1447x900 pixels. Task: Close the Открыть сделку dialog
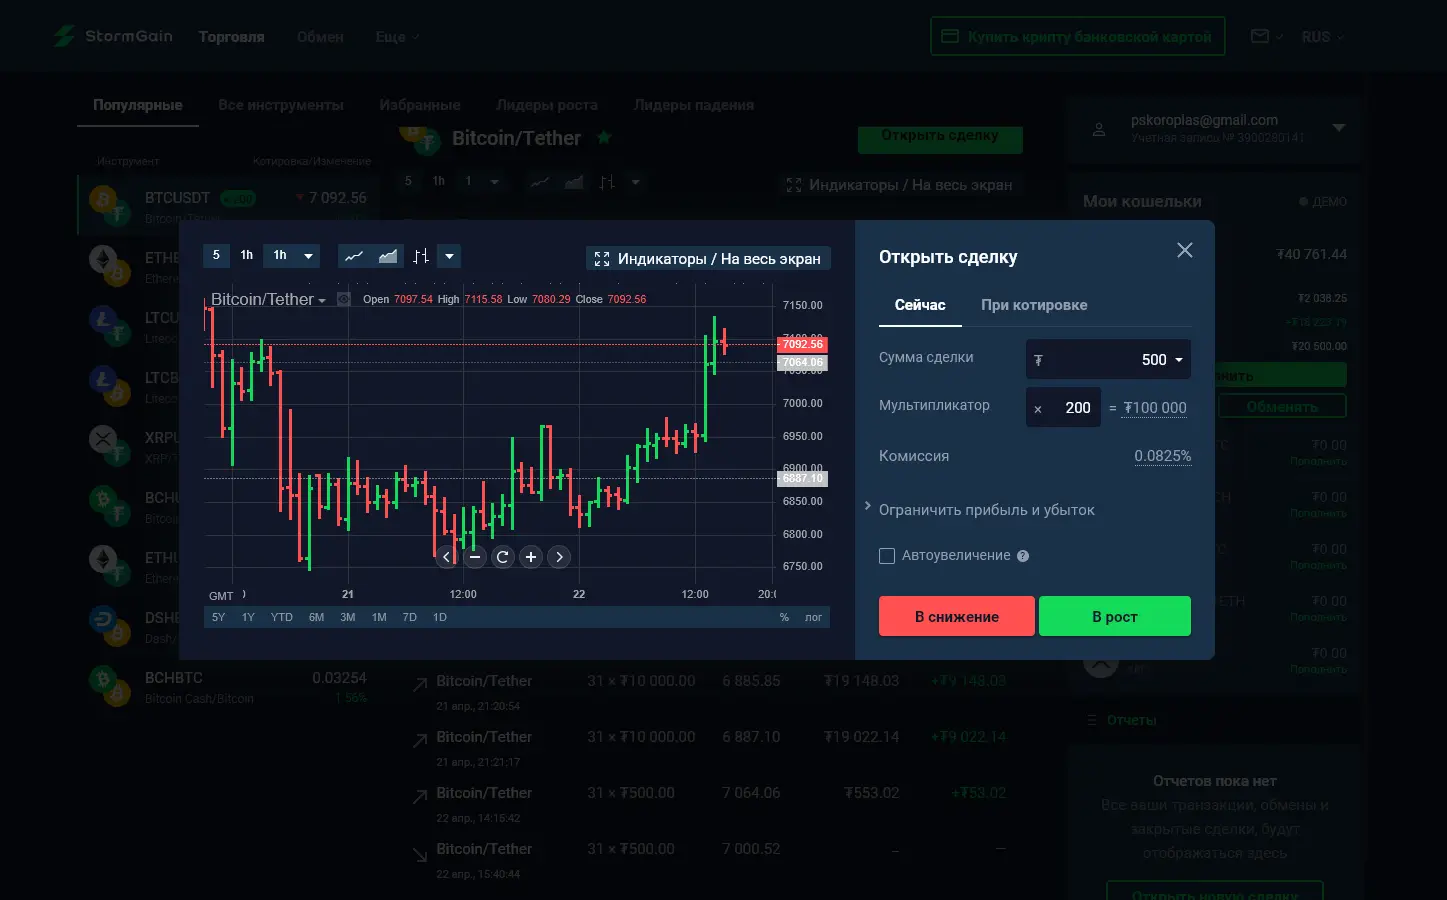[1185, 250]
